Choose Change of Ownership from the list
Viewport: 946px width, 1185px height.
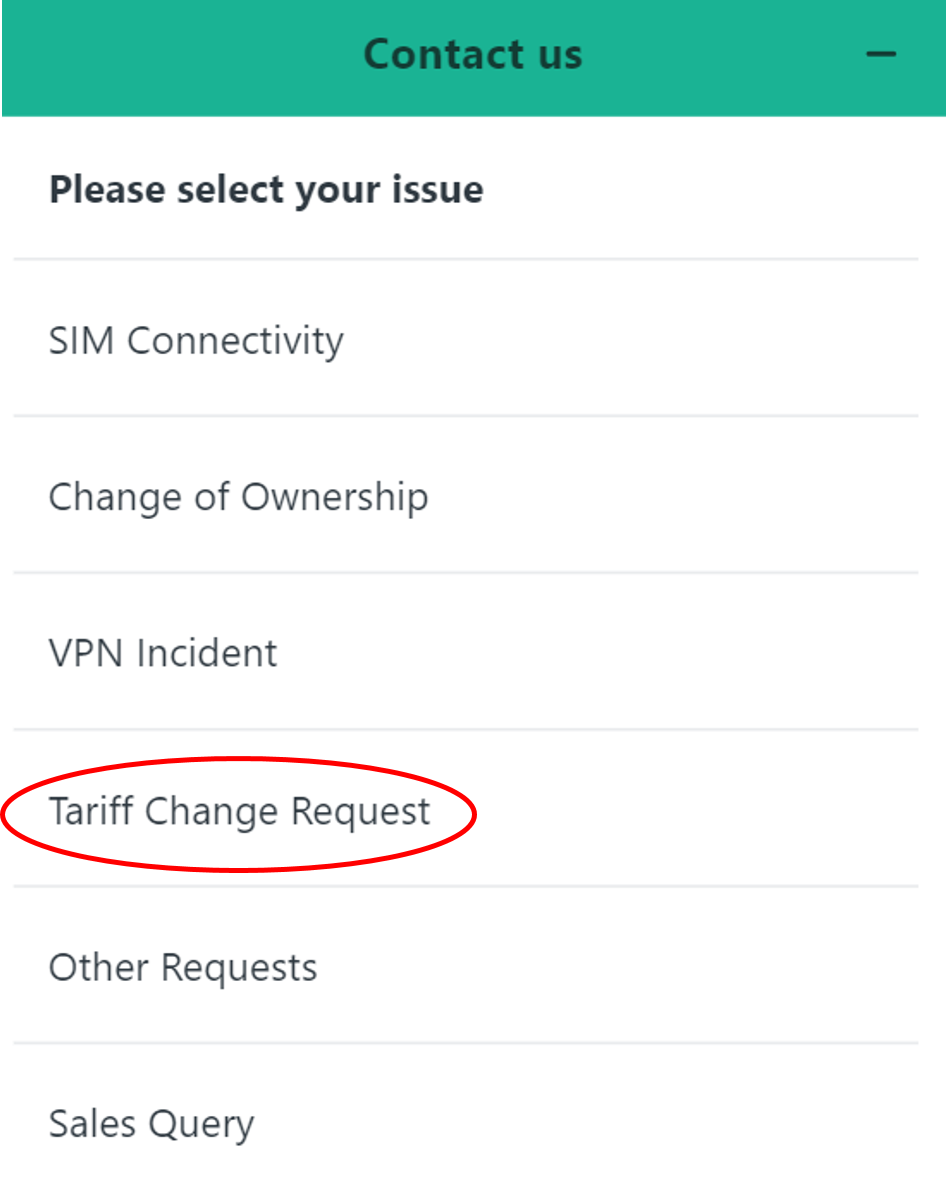tap(238, 496)
